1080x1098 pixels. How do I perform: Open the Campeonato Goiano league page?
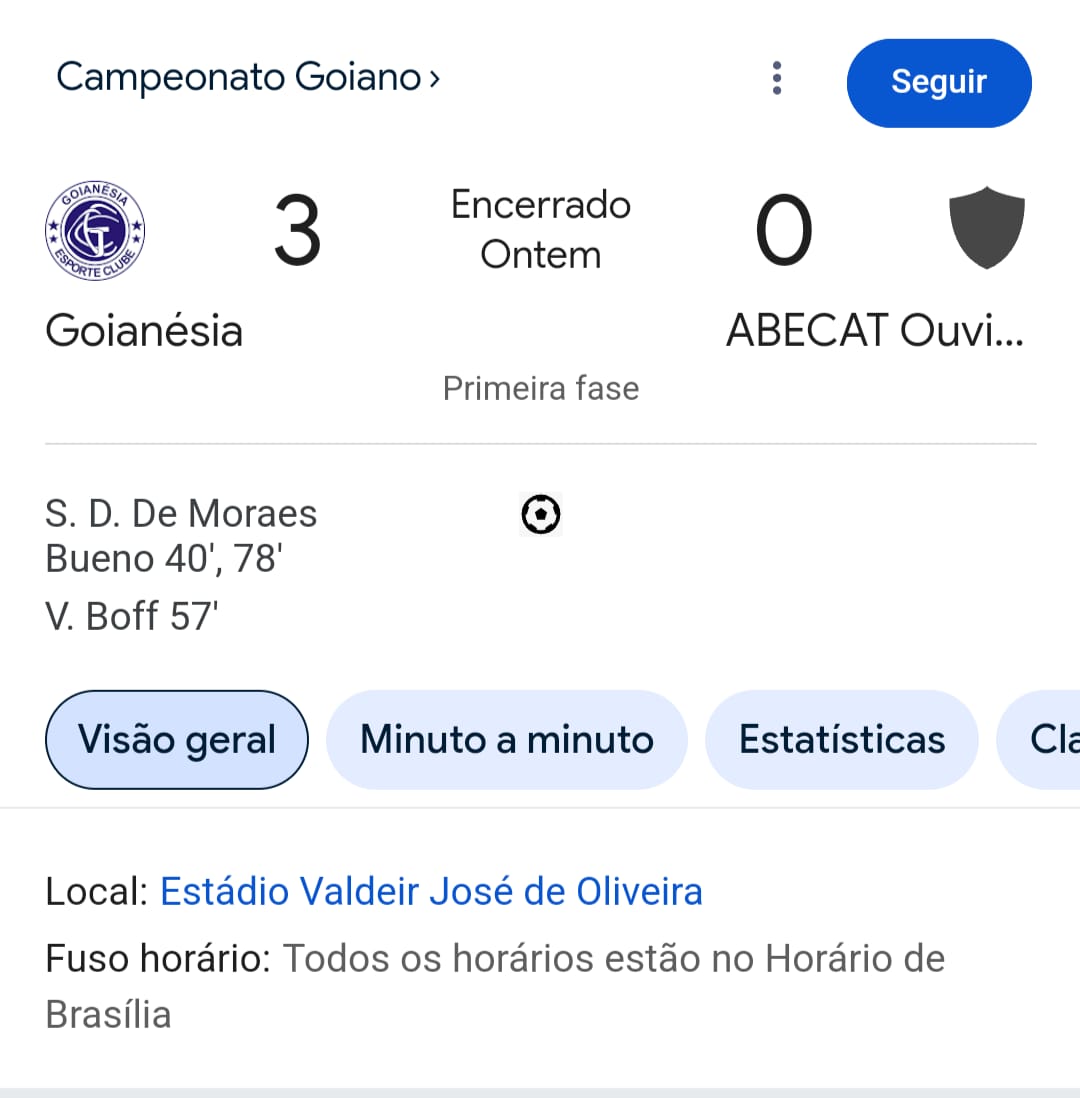[x=238, y=77]
